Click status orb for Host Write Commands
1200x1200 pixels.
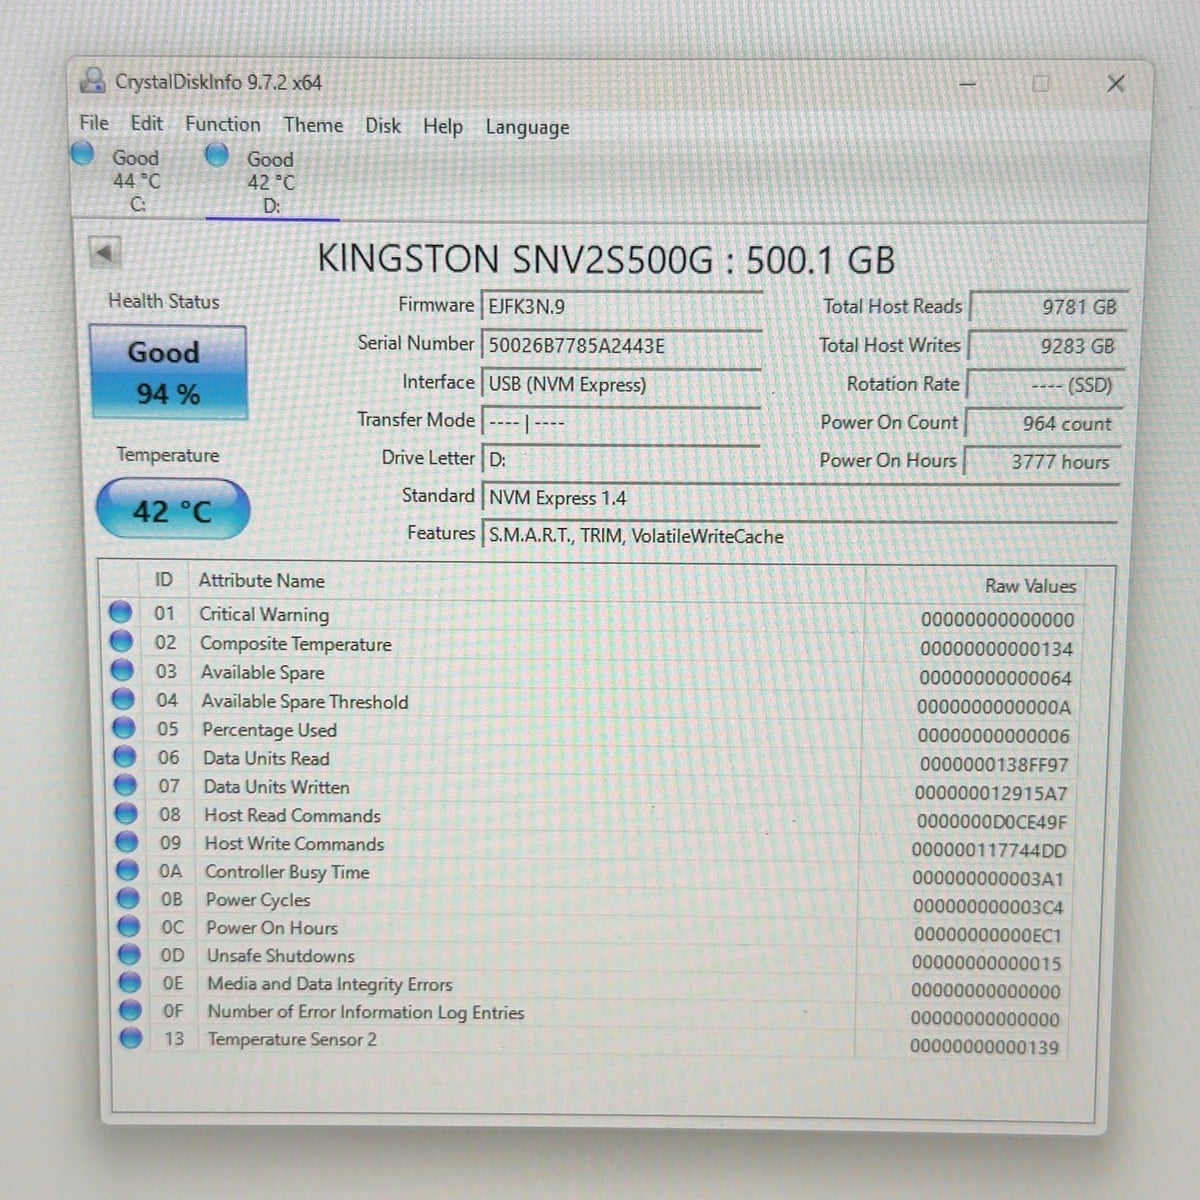127,842
